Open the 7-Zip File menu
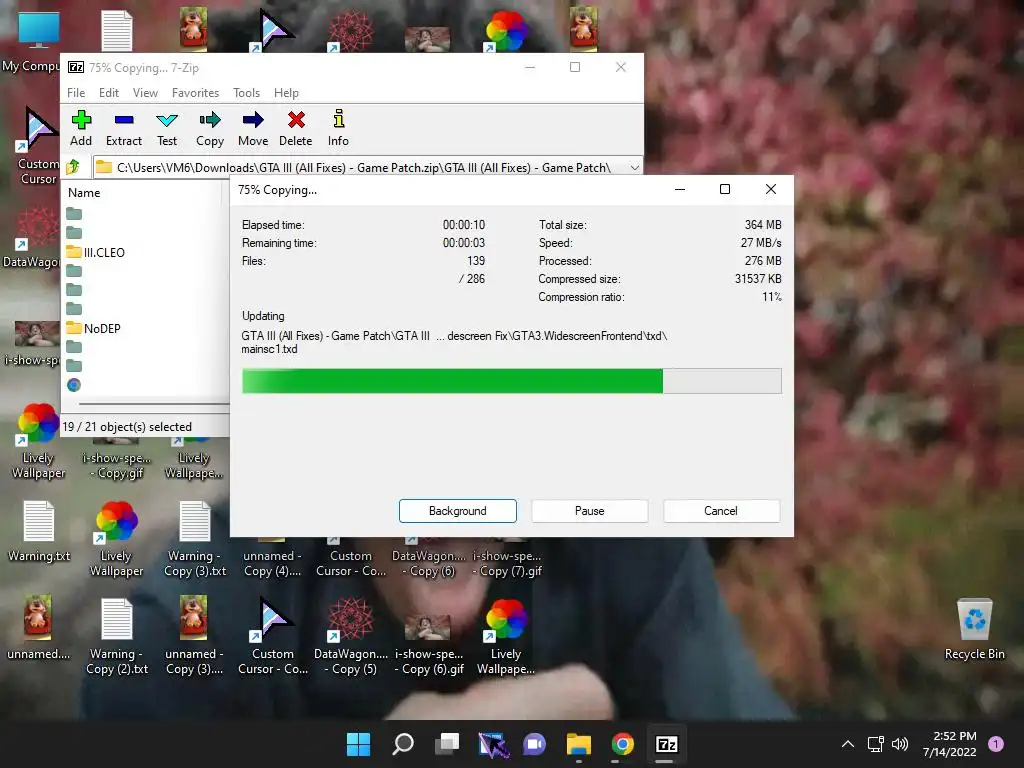The height and width of the screenshot is (768, 1024). pos(76,93)
